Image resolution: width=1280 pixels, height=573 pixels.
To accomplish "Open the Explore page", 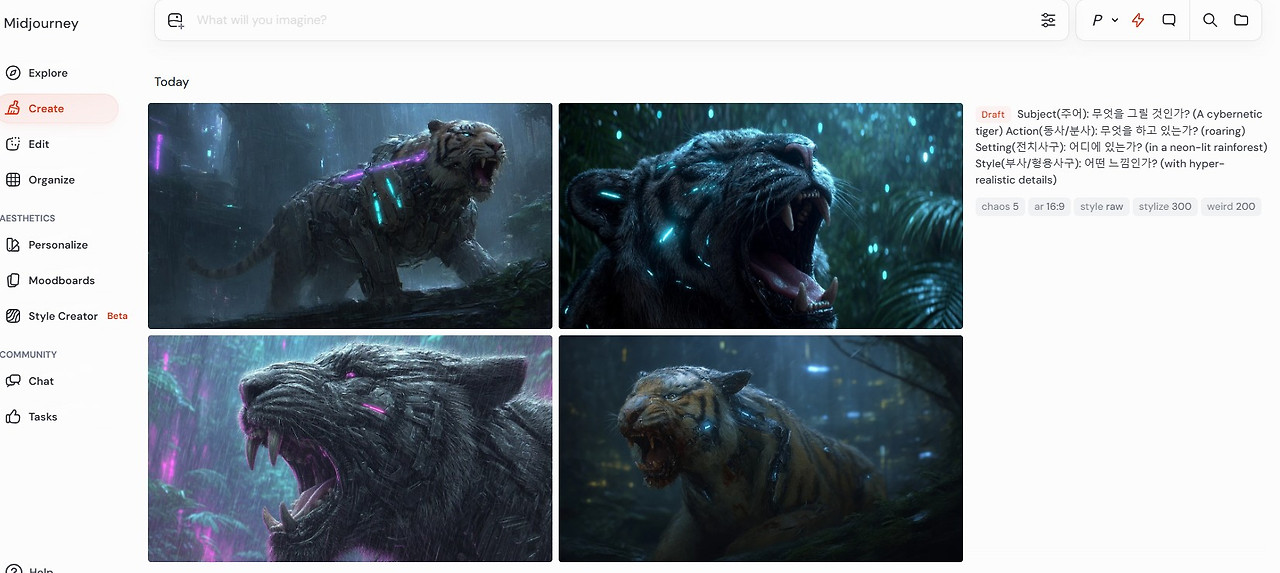I will point(48,73).
